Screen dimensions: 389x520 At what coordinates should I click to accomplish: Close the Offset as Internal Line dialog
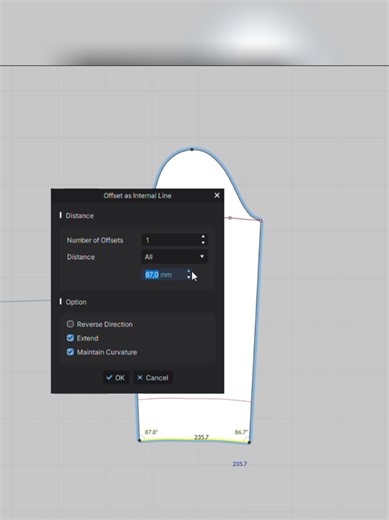[217, 195]
